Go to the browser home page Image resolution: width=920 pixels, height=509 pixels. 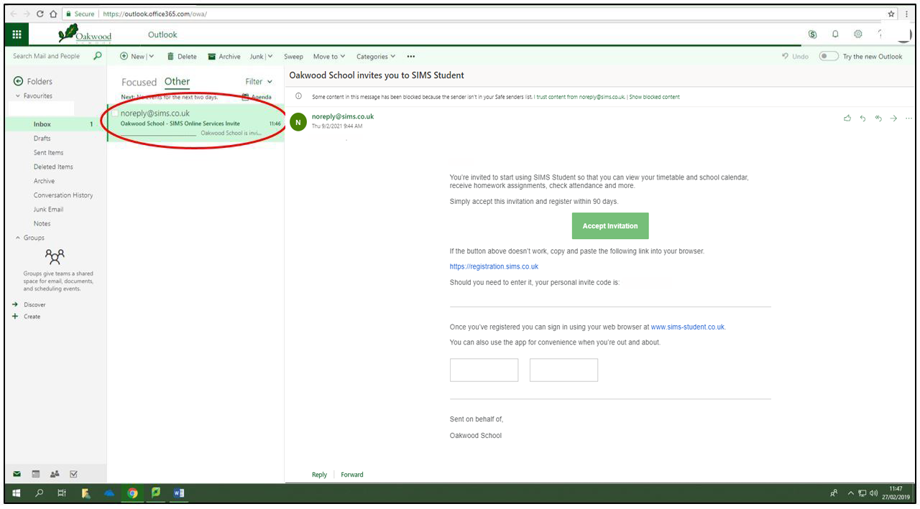(x=53, y=13)
